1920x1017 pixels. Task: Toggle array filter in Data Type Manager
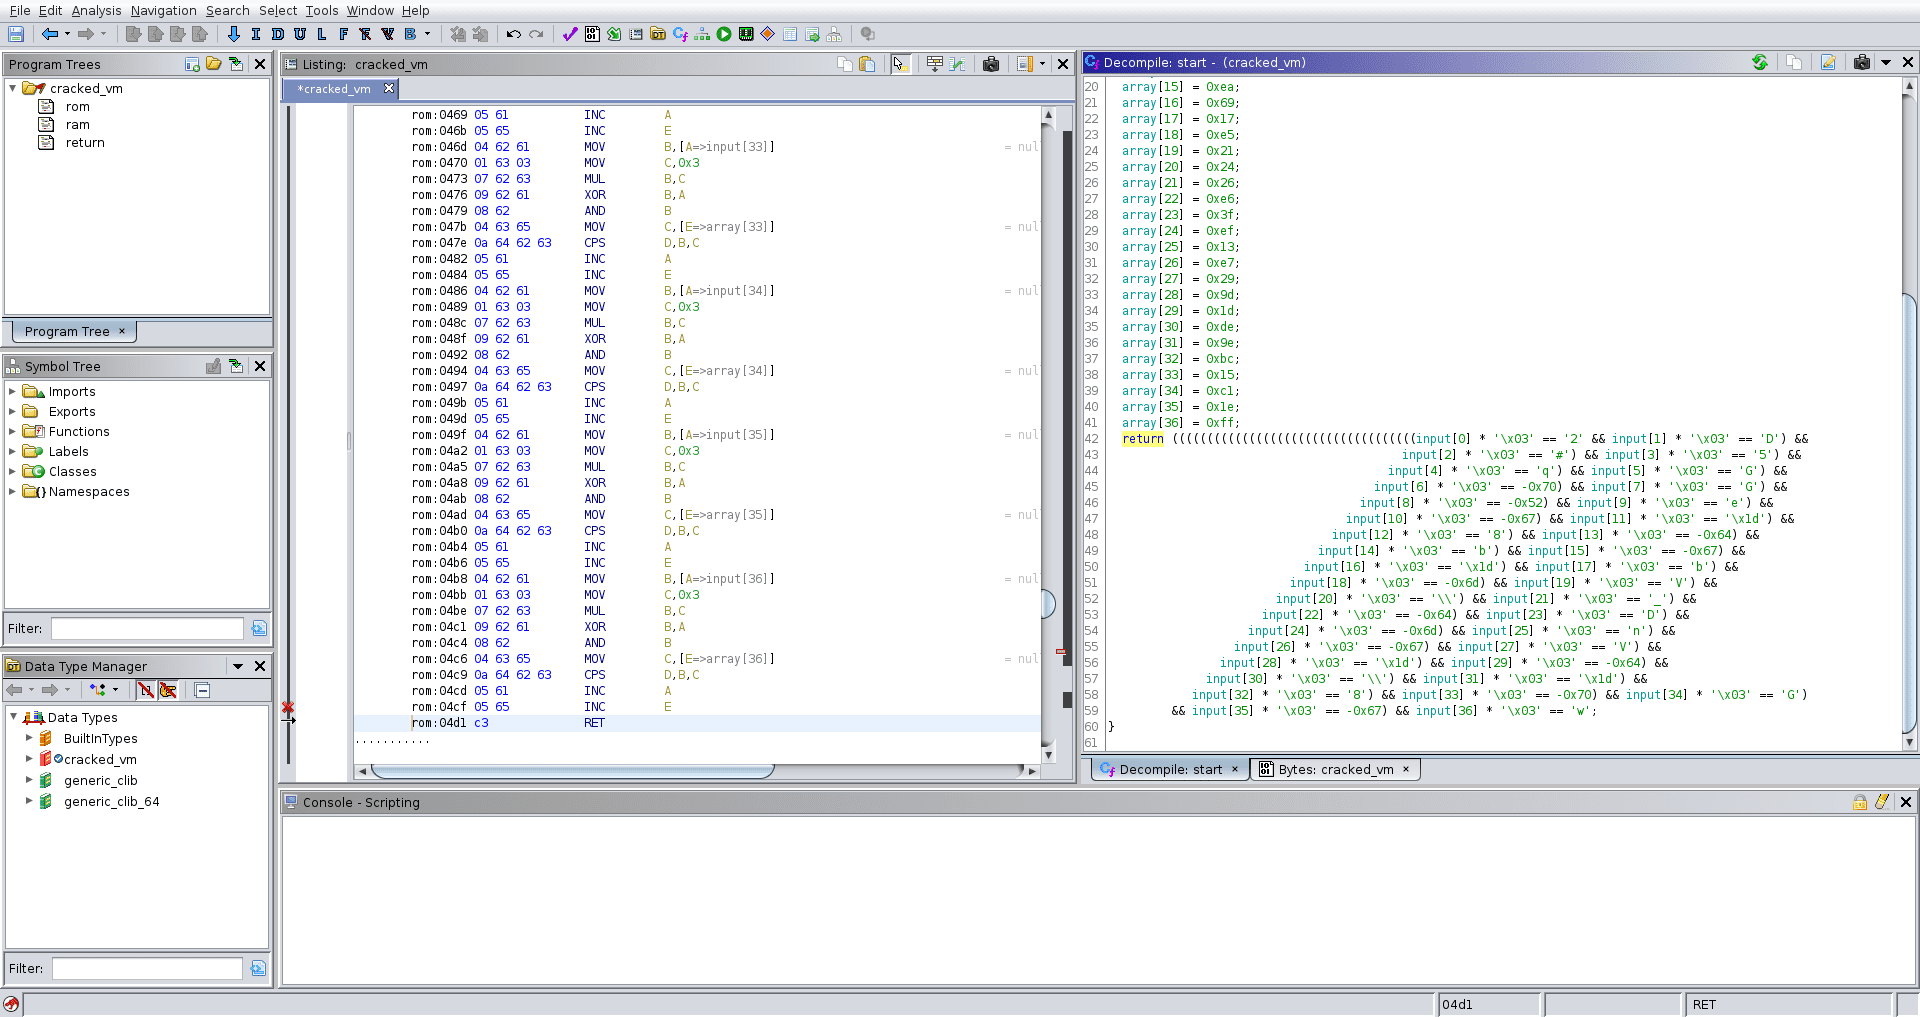tap(146, 690)
